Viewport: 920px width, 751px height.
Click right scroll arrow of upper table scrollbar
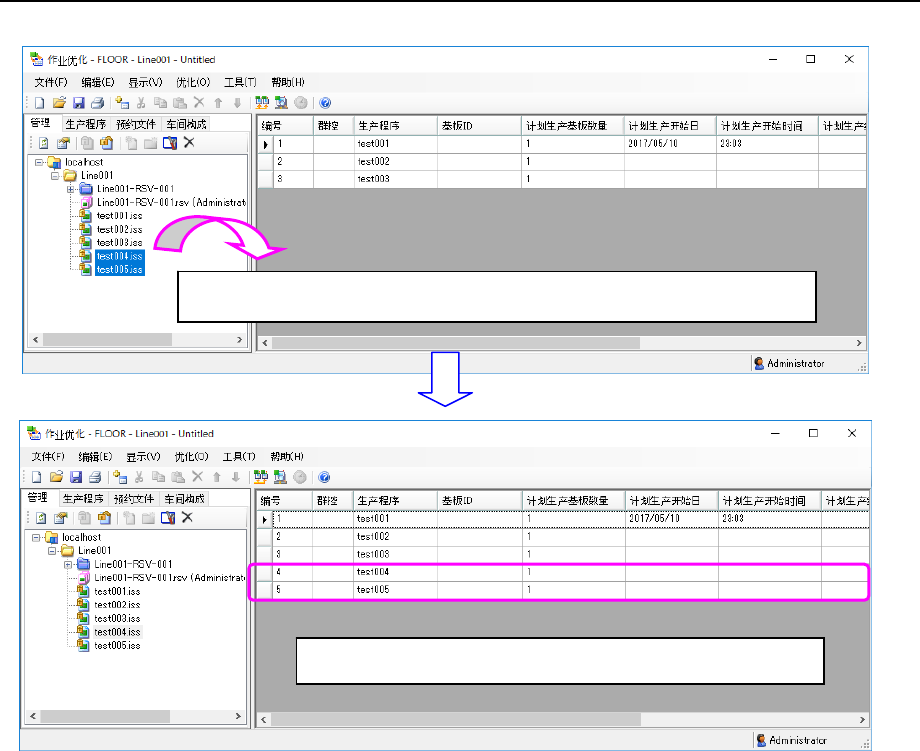pos(859,343)
